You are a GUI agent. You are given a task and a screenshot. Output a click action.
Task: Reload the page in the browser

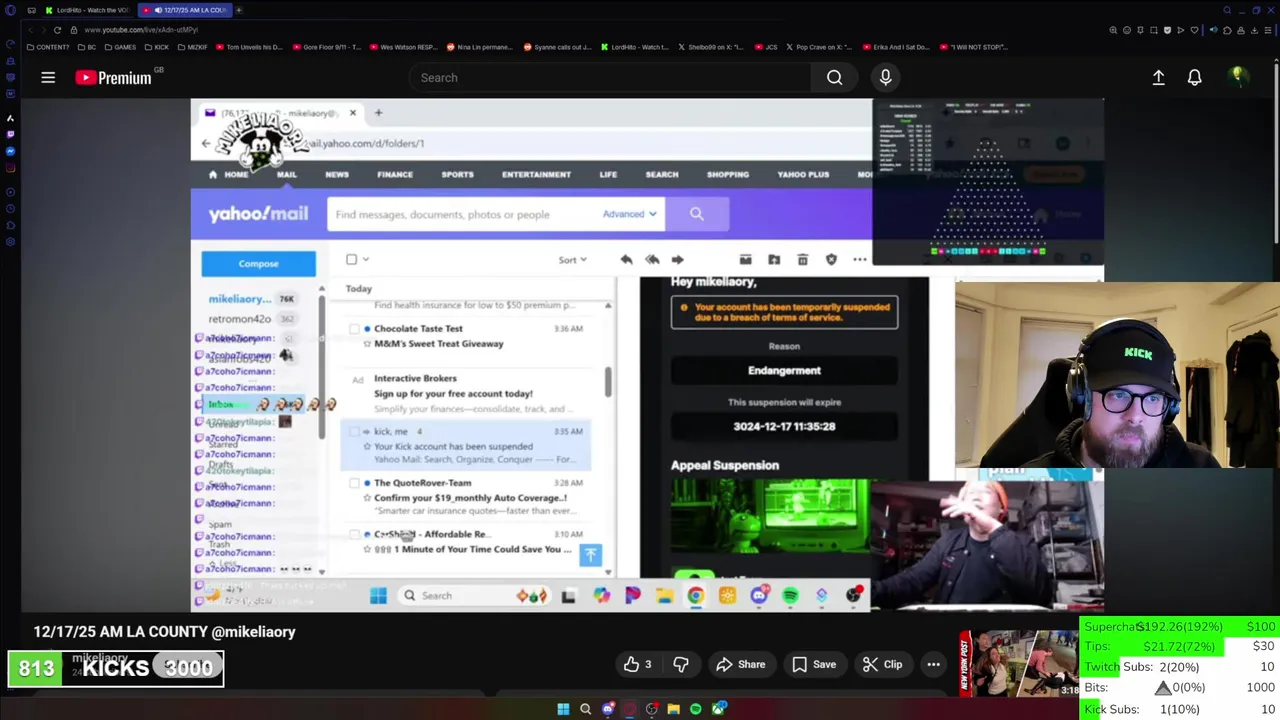(57, 30)
